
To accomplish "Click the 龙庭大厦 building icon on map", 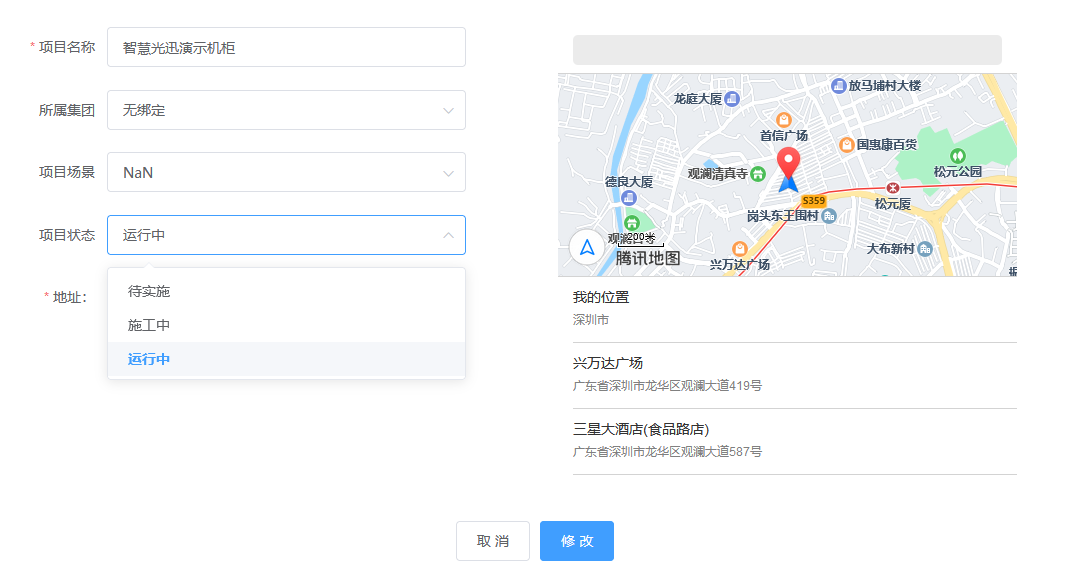I will [x=732, y=98].
